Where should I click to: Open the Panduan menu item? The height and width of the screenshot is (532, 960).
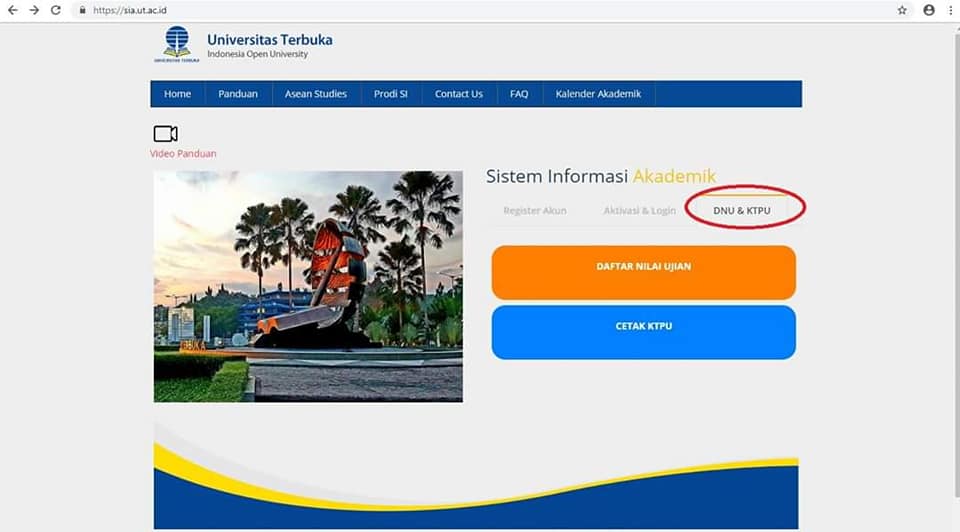click(x=238, y=94)
